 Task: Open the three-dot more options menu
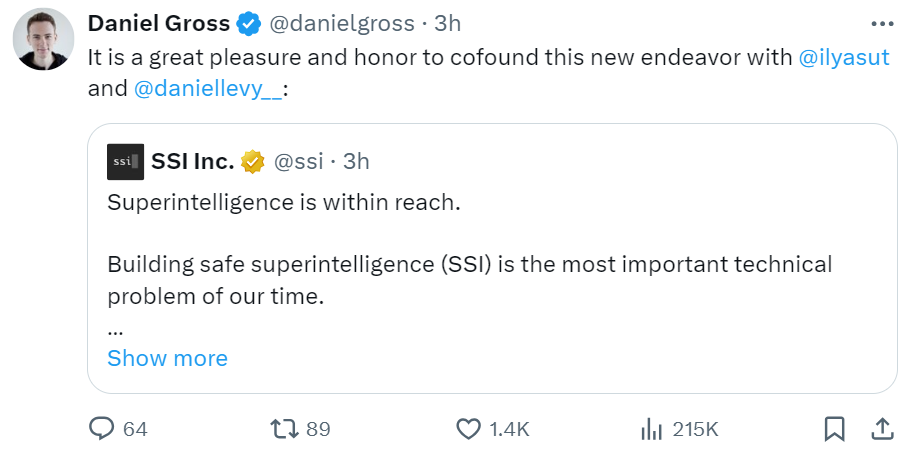882,24
